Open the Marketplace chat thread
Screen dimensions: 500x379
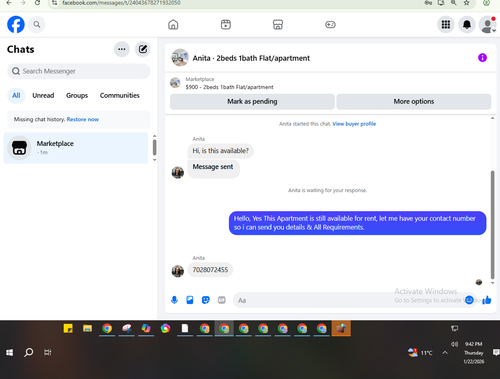(x=76, y=148)
